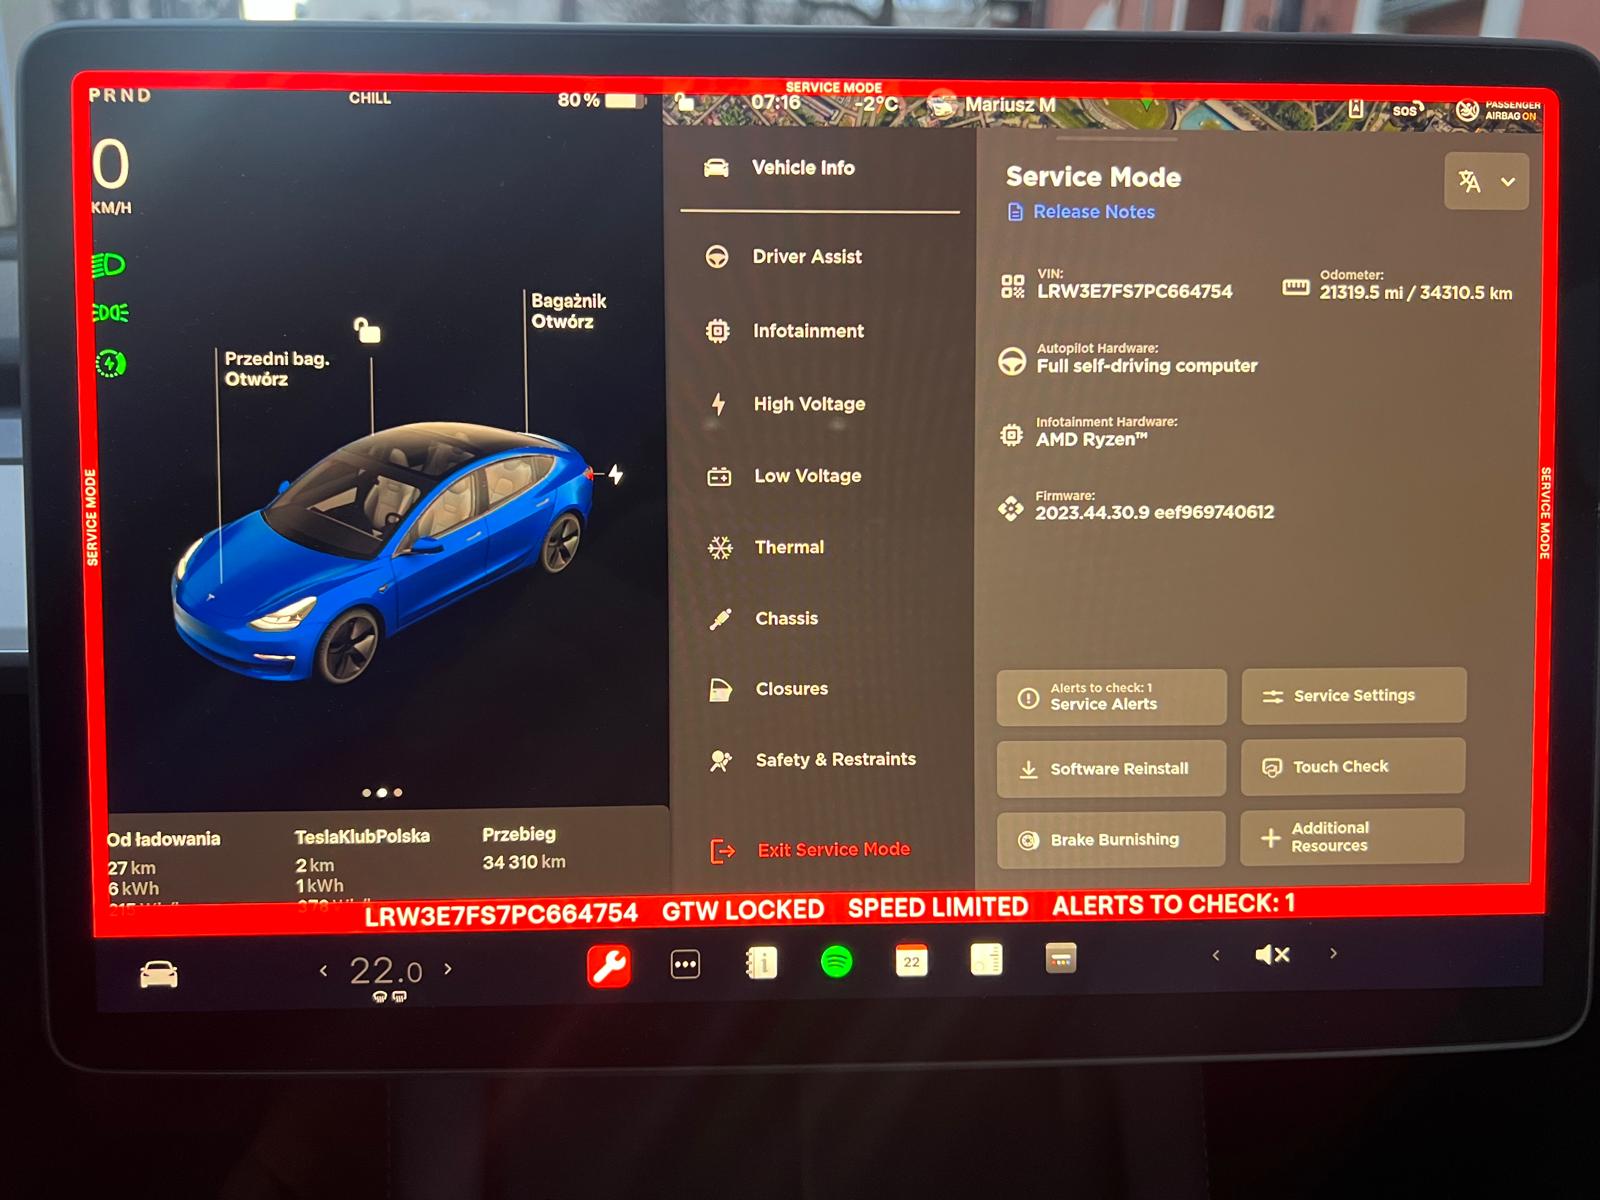This screenshot has width=1600, height=1200.
Task: Select Safety & Restraints from the sidebar
Action: click(x=836, y=759)
